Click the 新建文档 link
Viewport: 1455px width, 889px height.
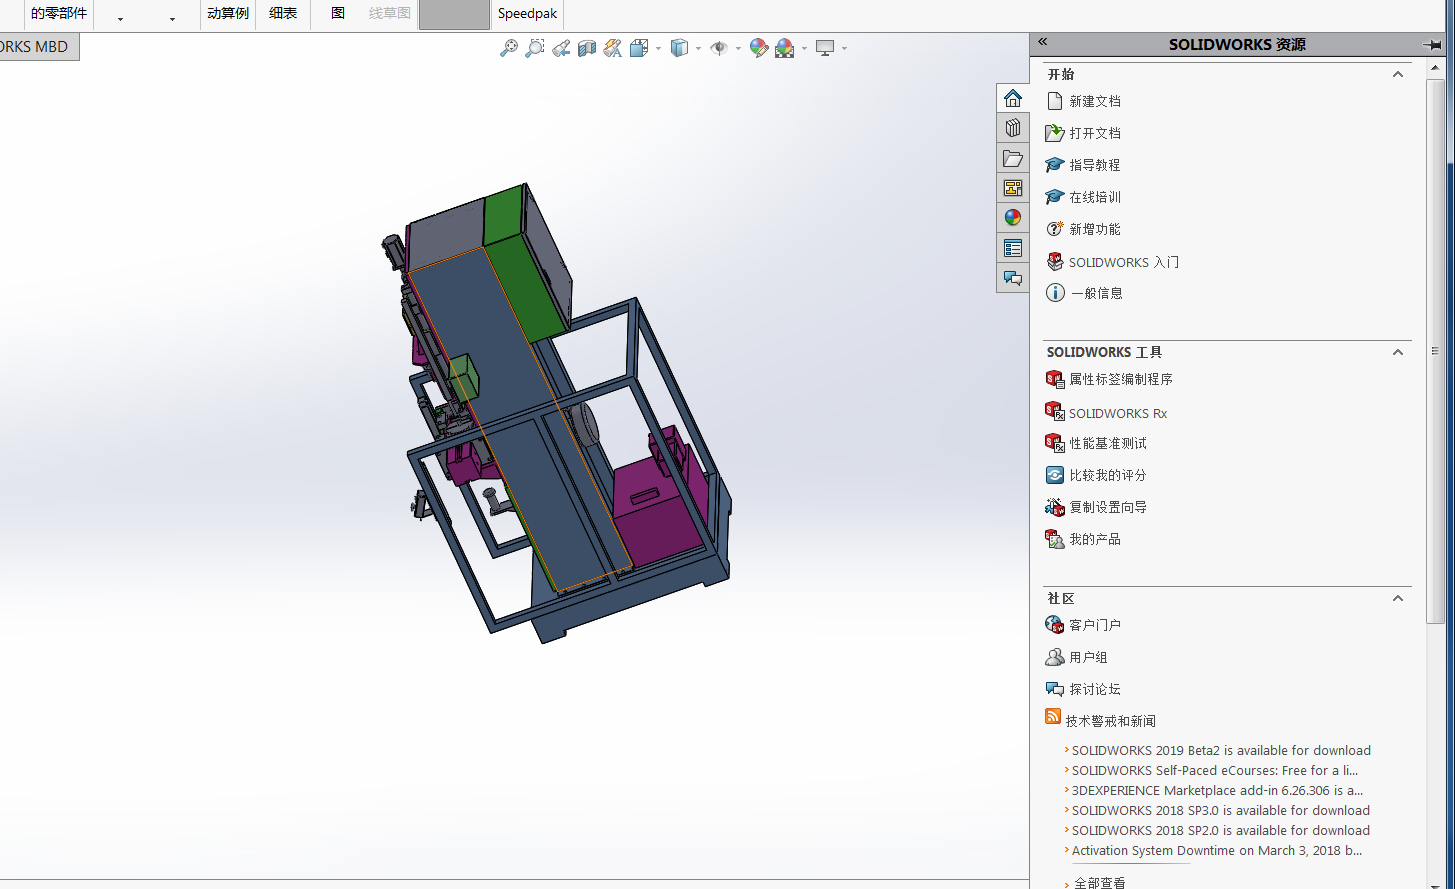1094,101
